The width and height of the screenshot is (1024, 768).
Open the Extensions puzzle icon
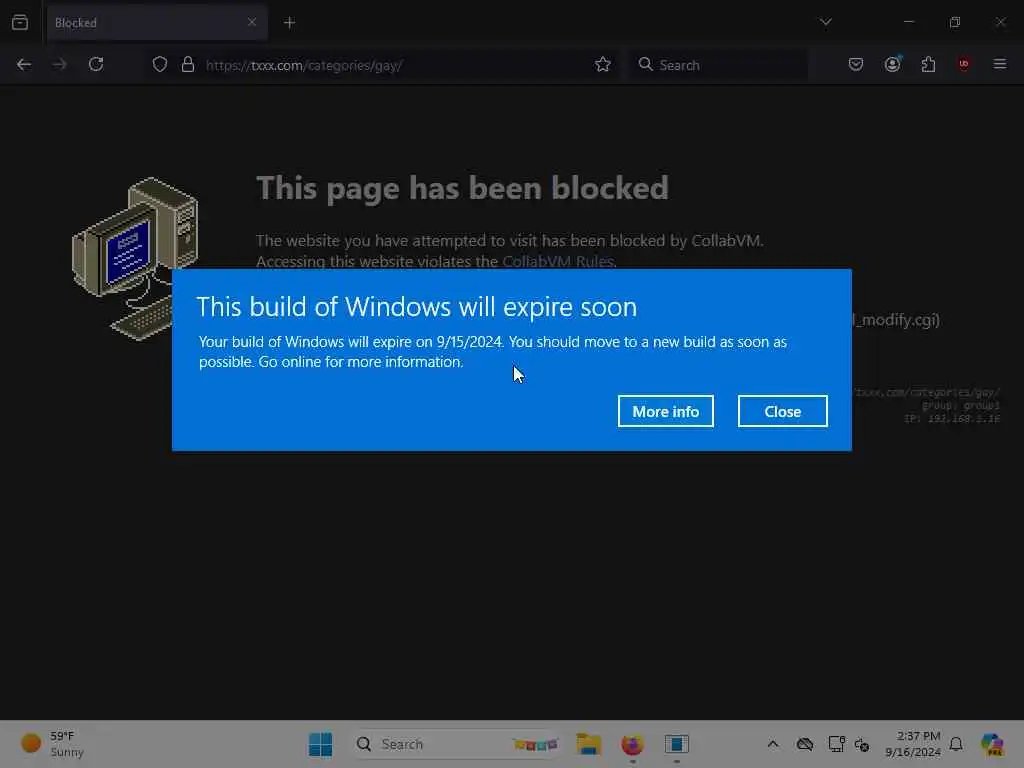tap(928, 65)
